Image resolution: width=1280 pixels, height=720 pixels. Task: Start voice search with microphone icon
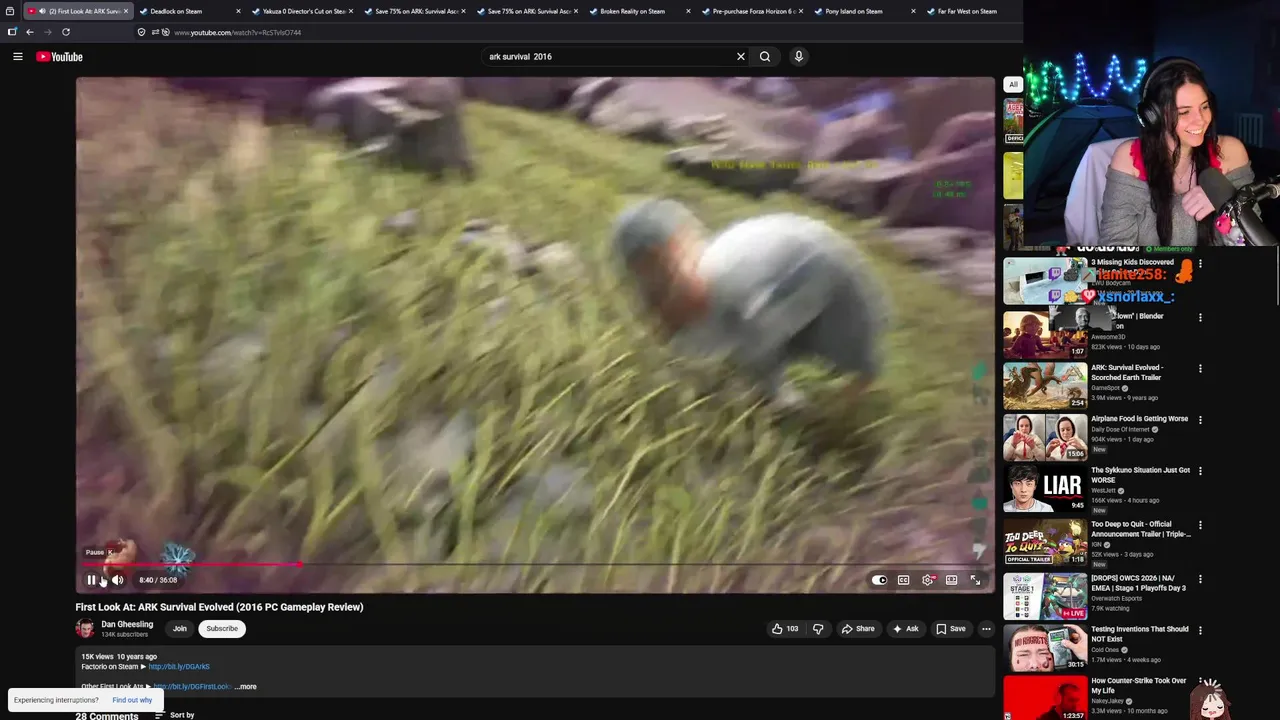[798, 57]
